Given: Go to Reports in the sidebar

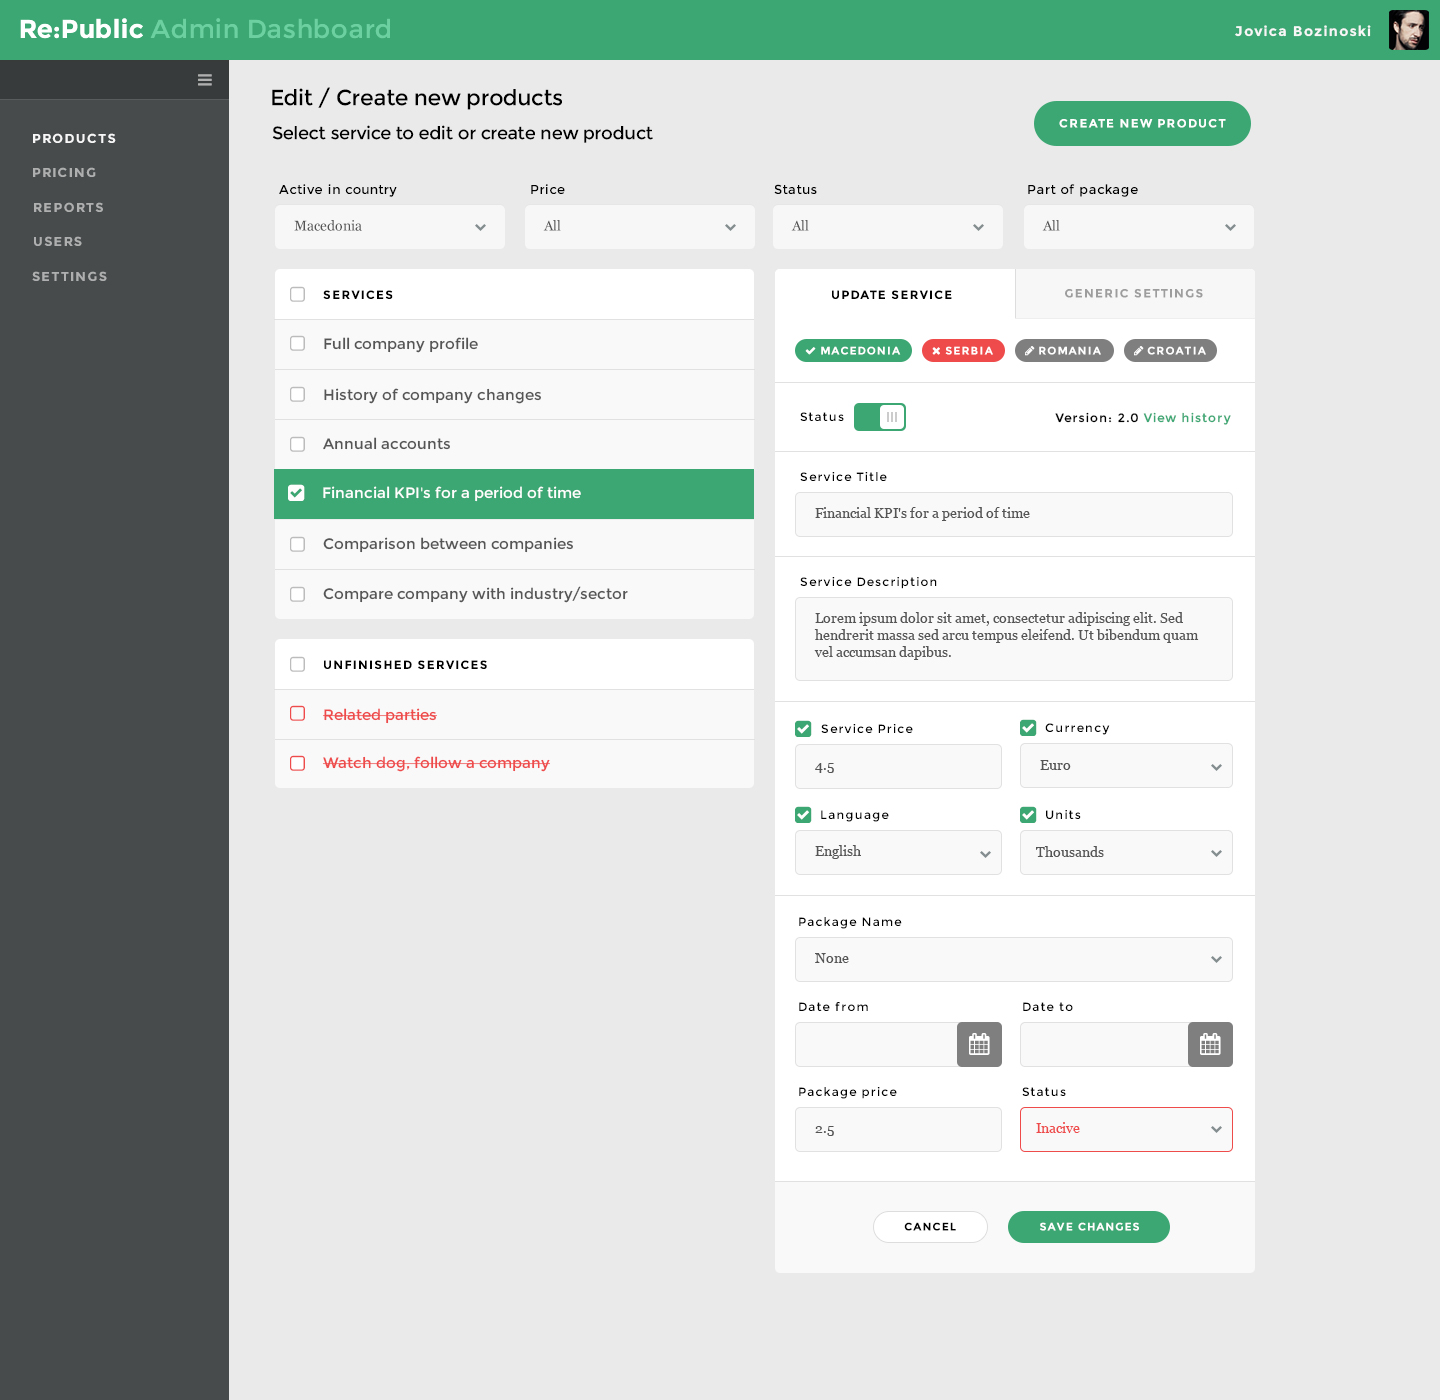Looking at the screenshot, I should click(68, 208).
